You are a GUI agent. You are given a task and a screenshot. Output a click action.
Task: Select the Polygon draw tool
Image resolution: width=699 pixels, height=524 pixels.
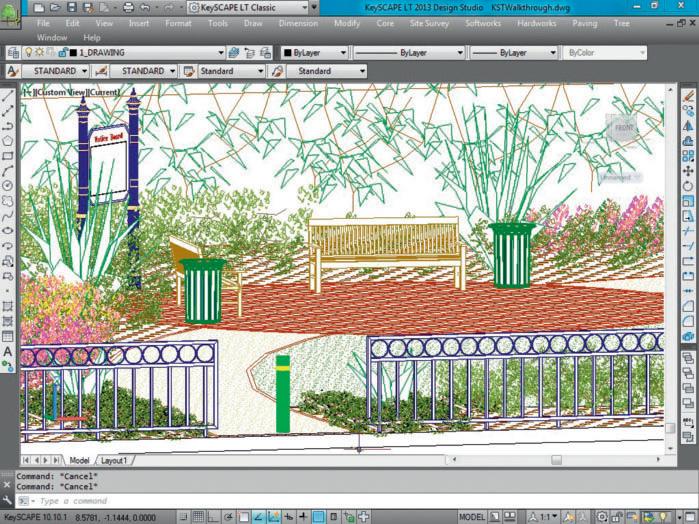click(x=8, y=141)
